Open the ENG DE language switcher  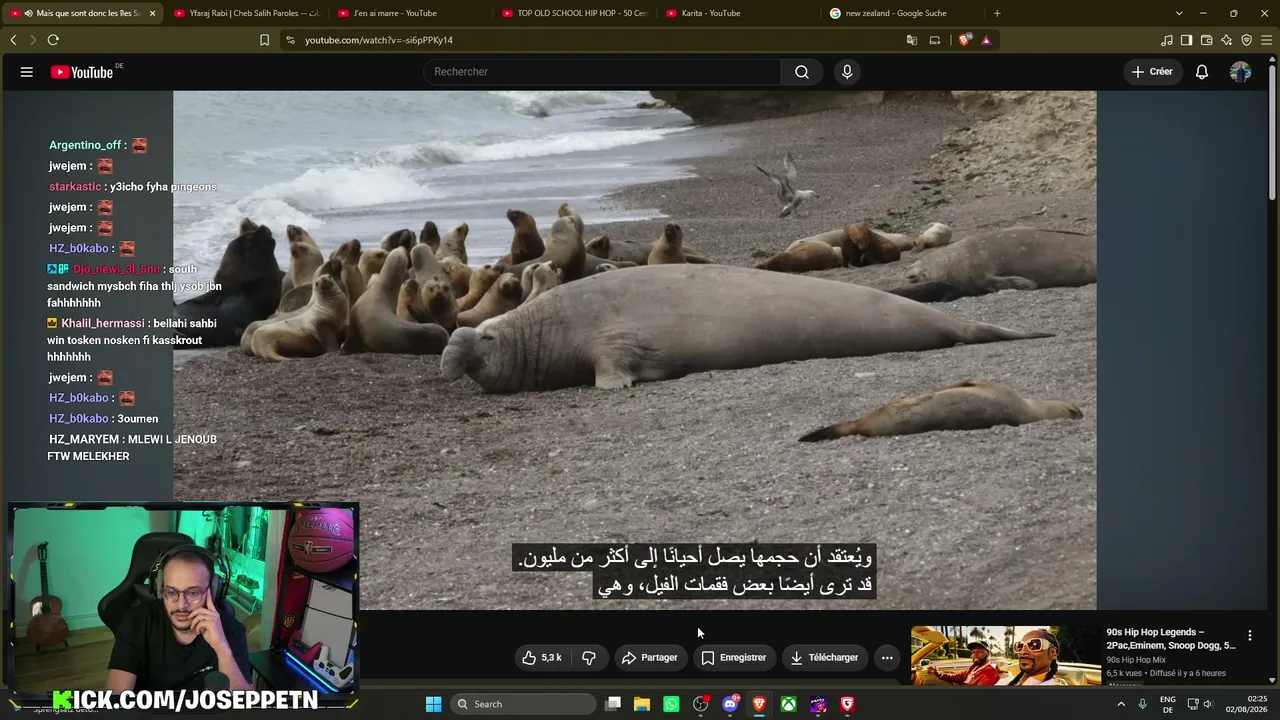click(x=1167, y=704)
